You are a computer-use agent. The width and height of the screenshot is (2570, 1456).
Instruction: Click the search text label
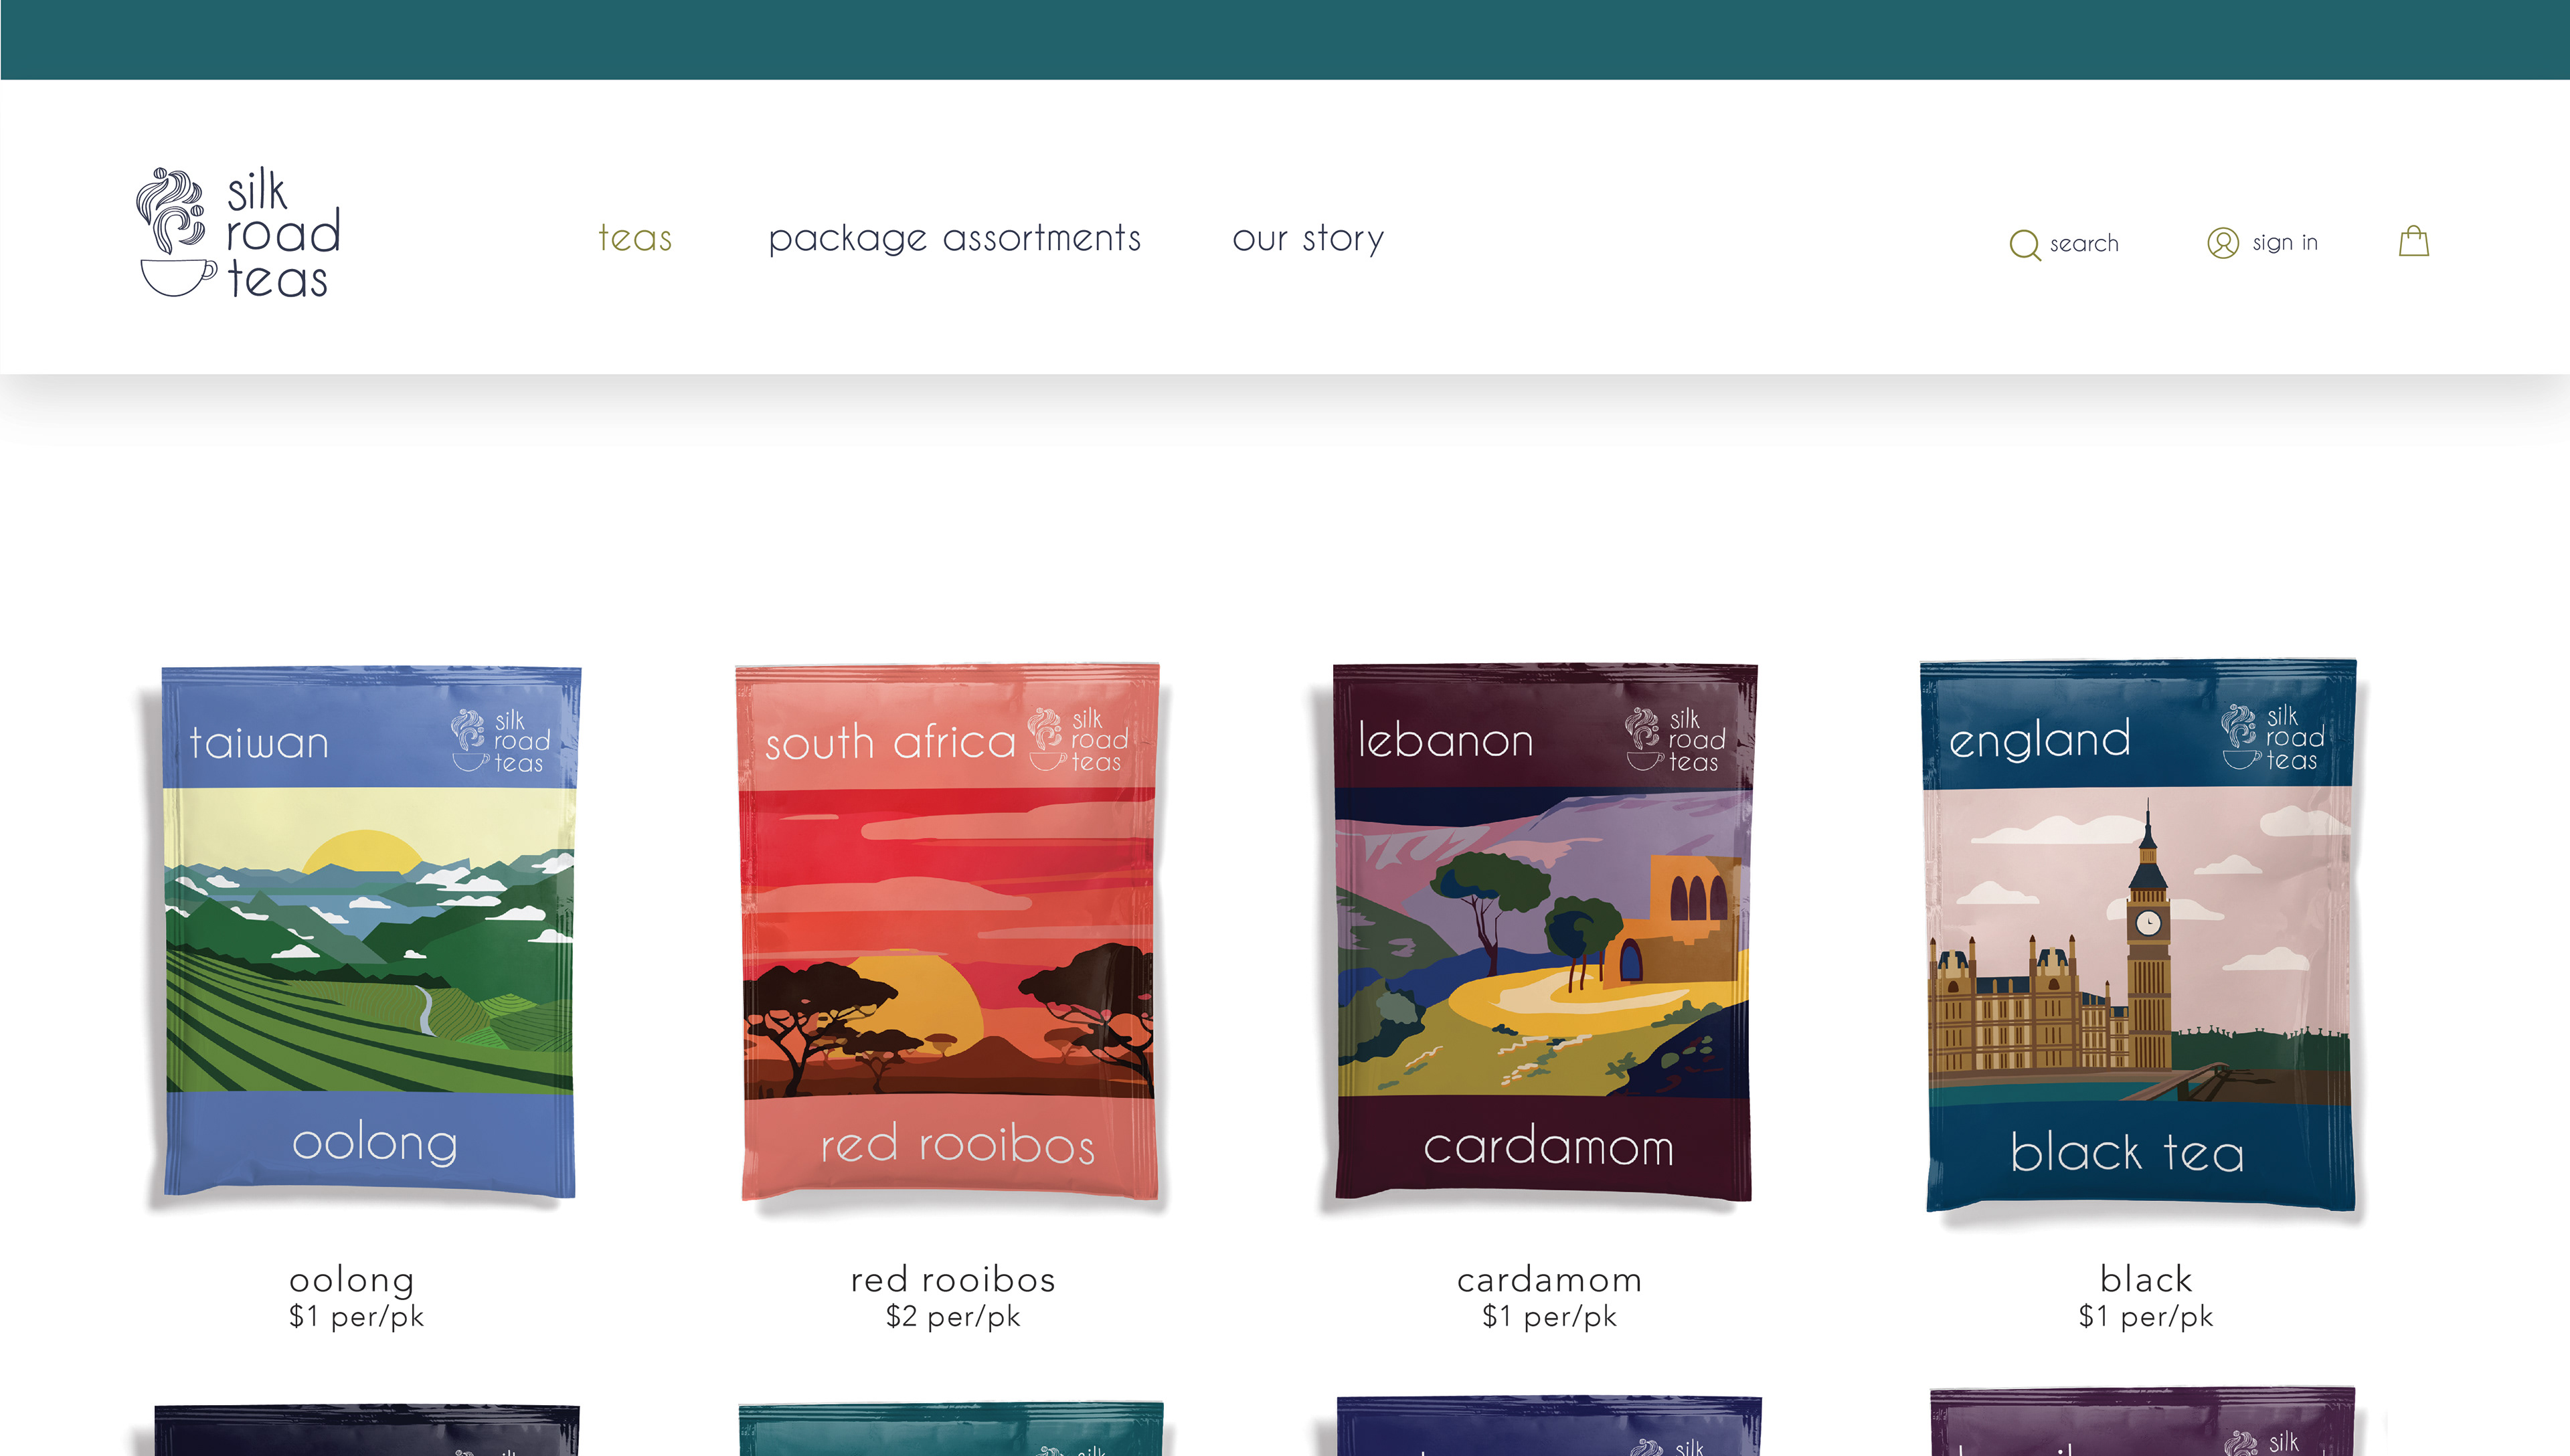pyautogui.click(x=2084, y=244)
